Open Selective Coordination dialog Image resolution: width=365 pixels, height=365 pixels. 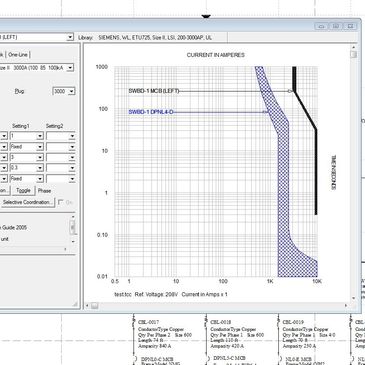click(x=27, y=202)
